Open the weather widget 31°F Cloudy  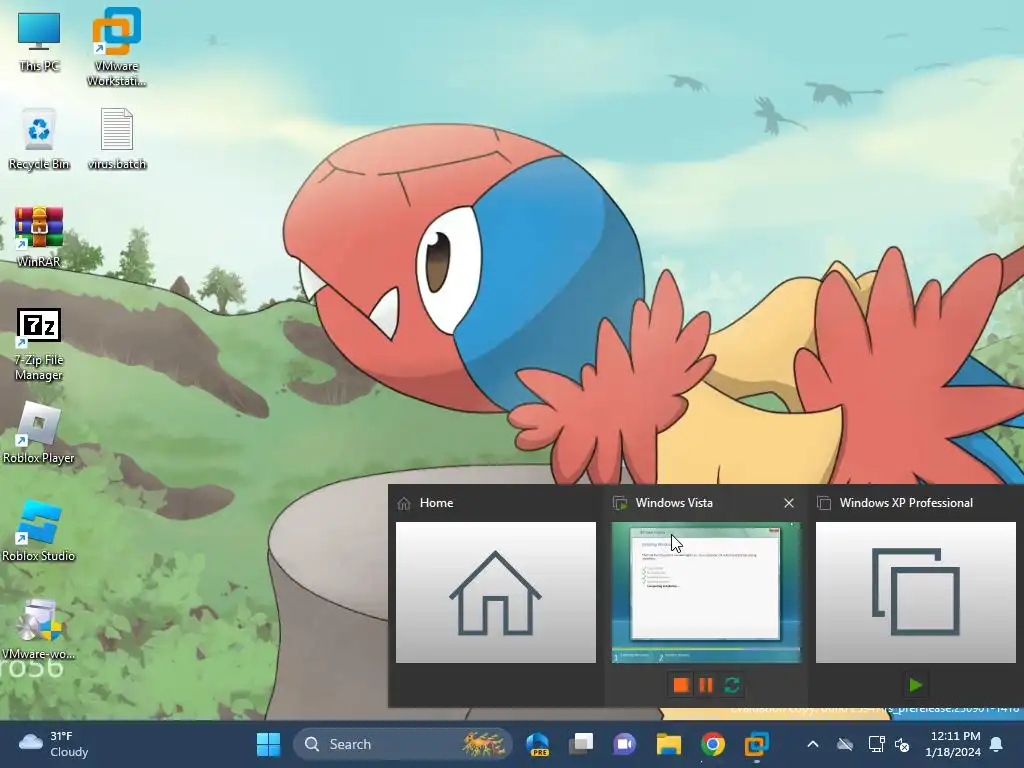55,744
